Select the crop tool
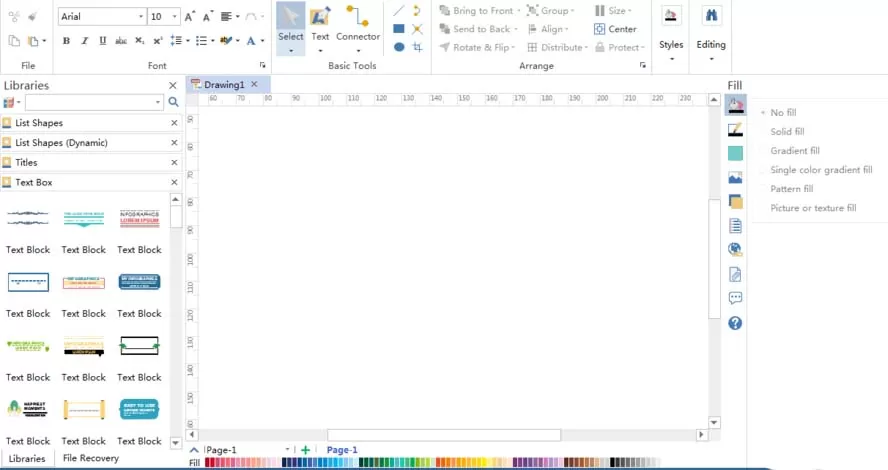This screenshot has width=888, height=470. click(417, 47)
